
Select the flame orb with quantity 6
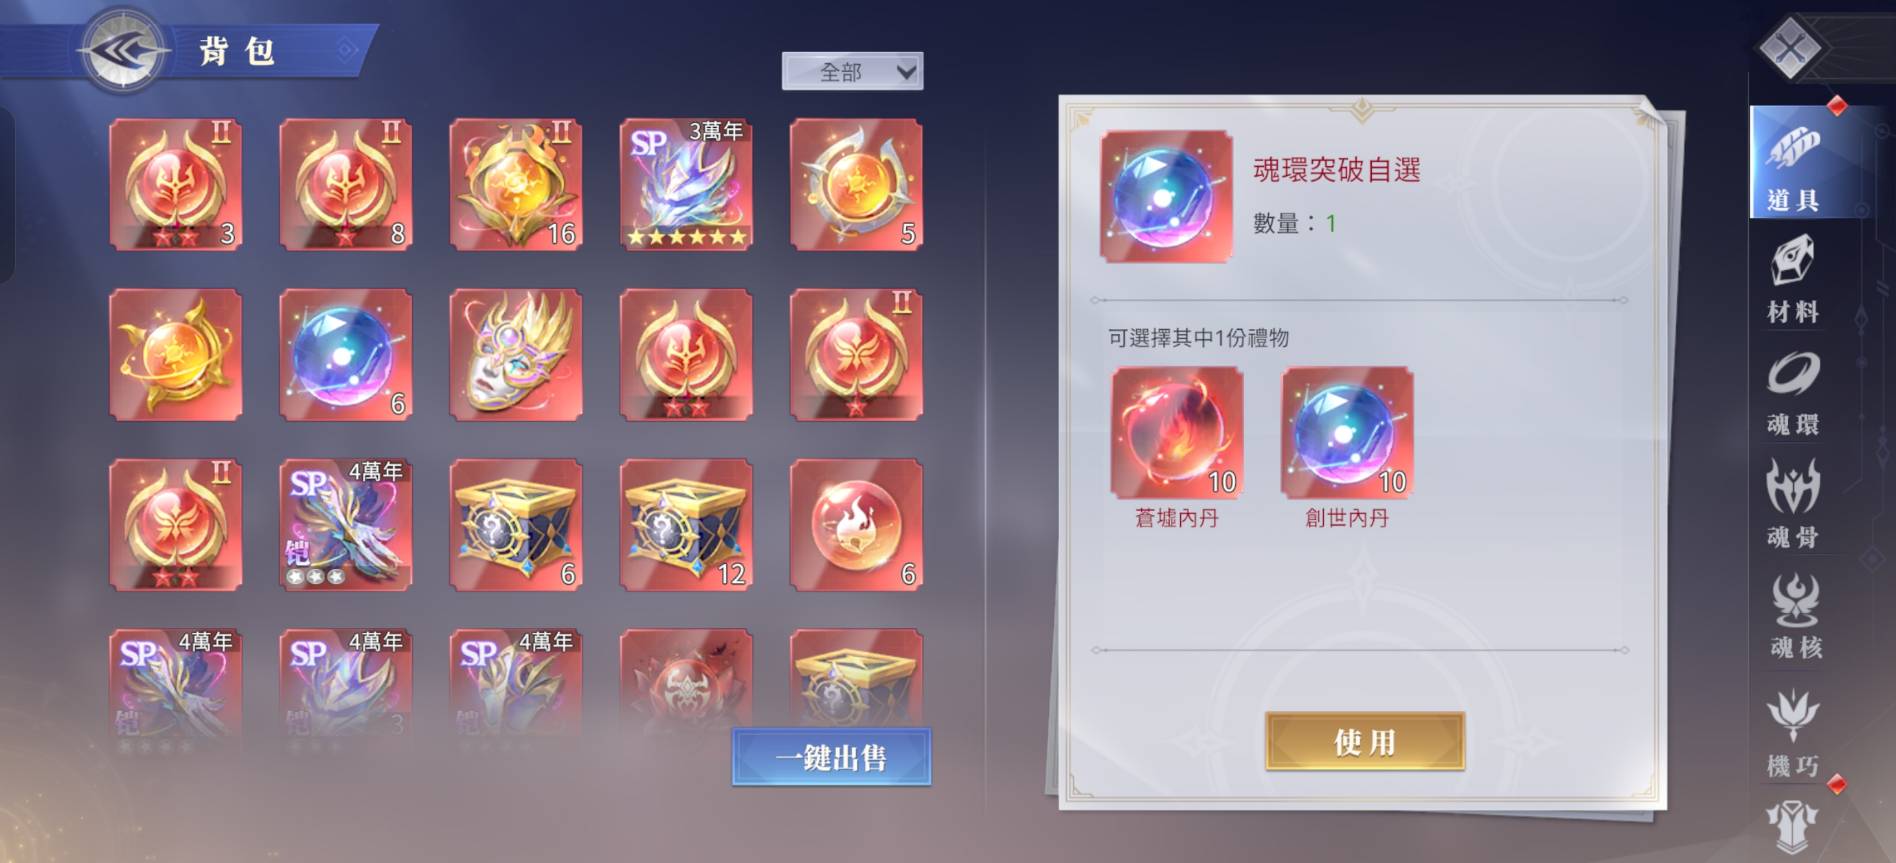856,524
